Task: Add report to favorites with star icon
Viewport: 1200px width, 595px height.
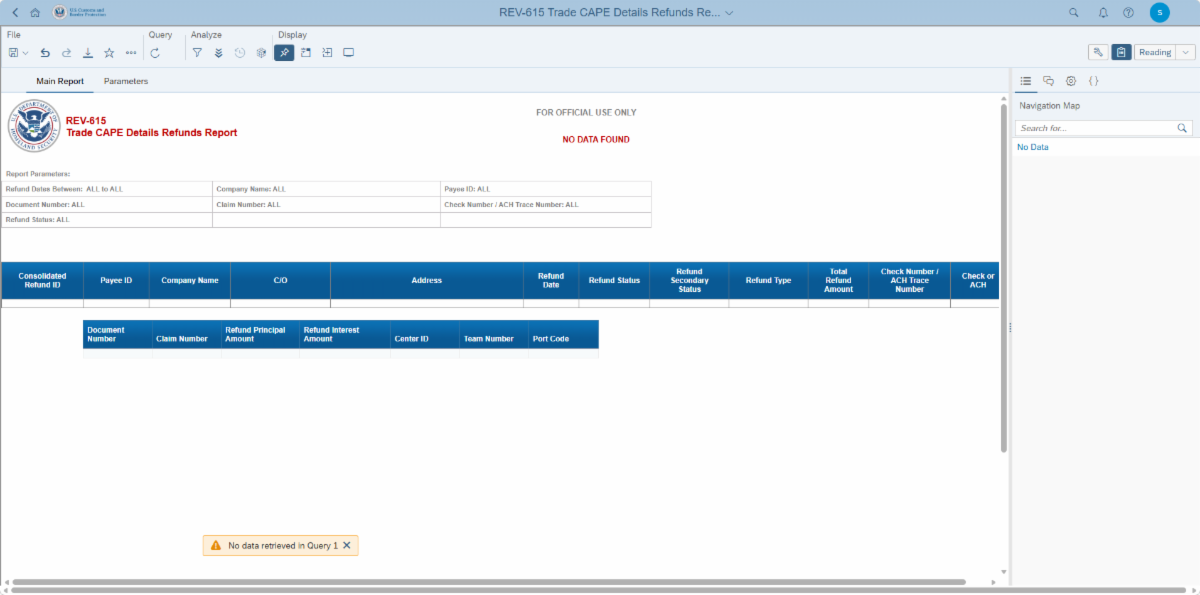Action: 109,53
